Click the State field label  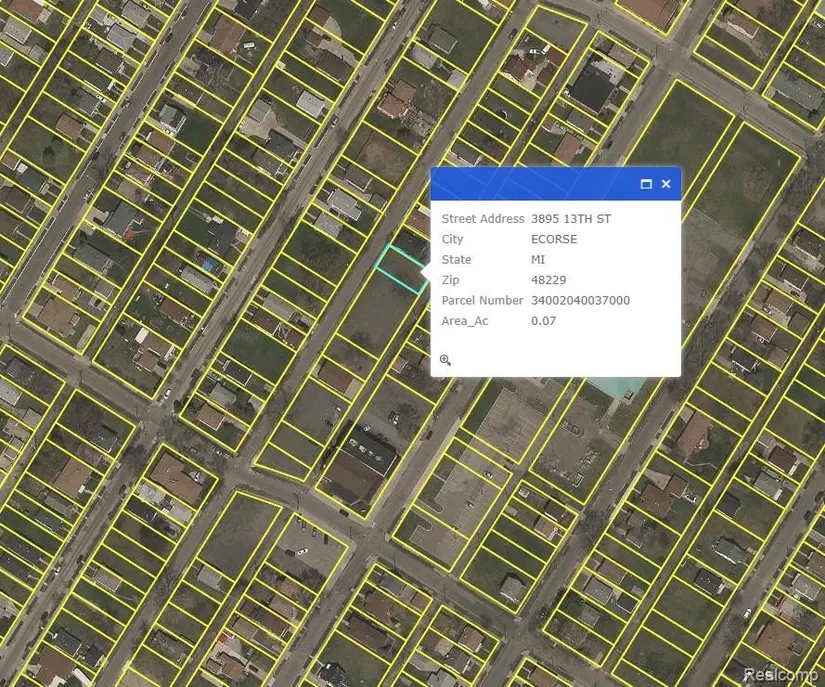(456, 260)
